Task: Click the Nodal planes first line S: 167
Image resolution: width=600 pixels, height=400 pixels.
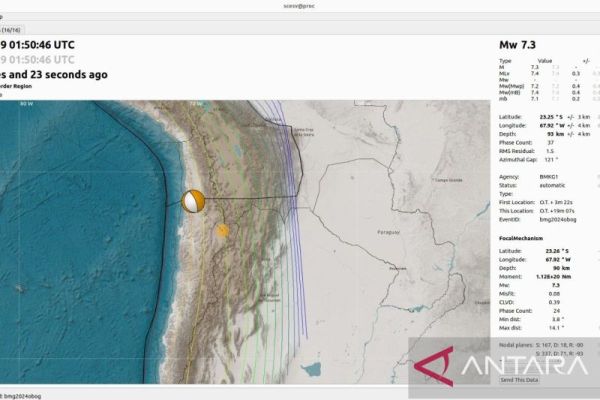Action: 559,345
